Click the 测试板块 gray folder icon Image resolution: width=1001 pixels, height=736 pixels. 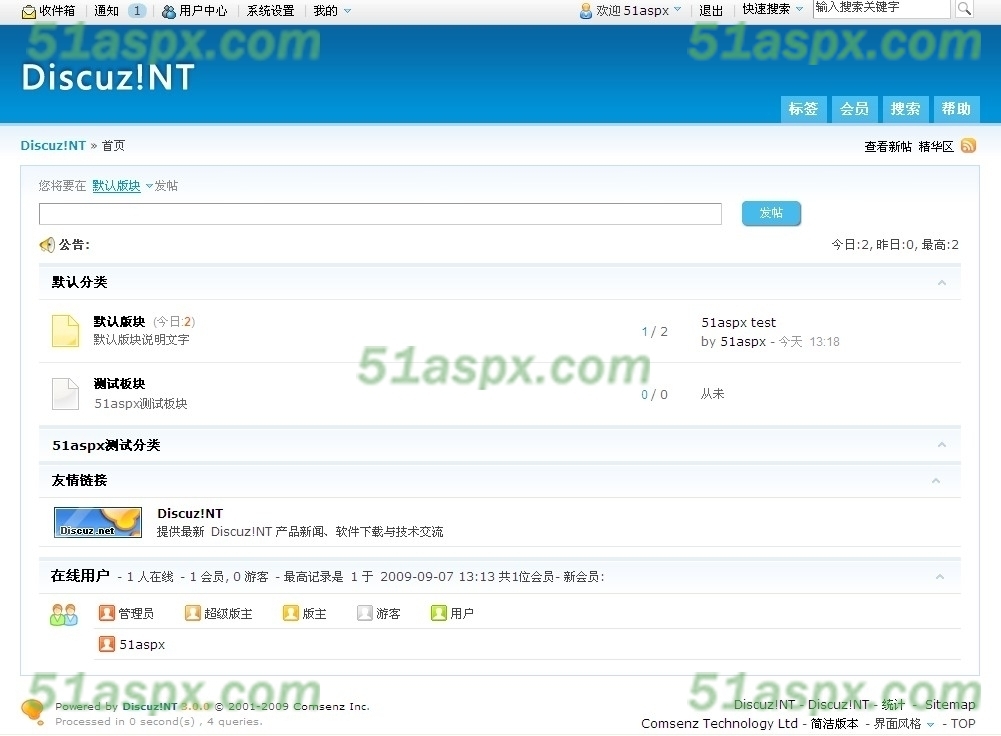(x=65, y=393)
